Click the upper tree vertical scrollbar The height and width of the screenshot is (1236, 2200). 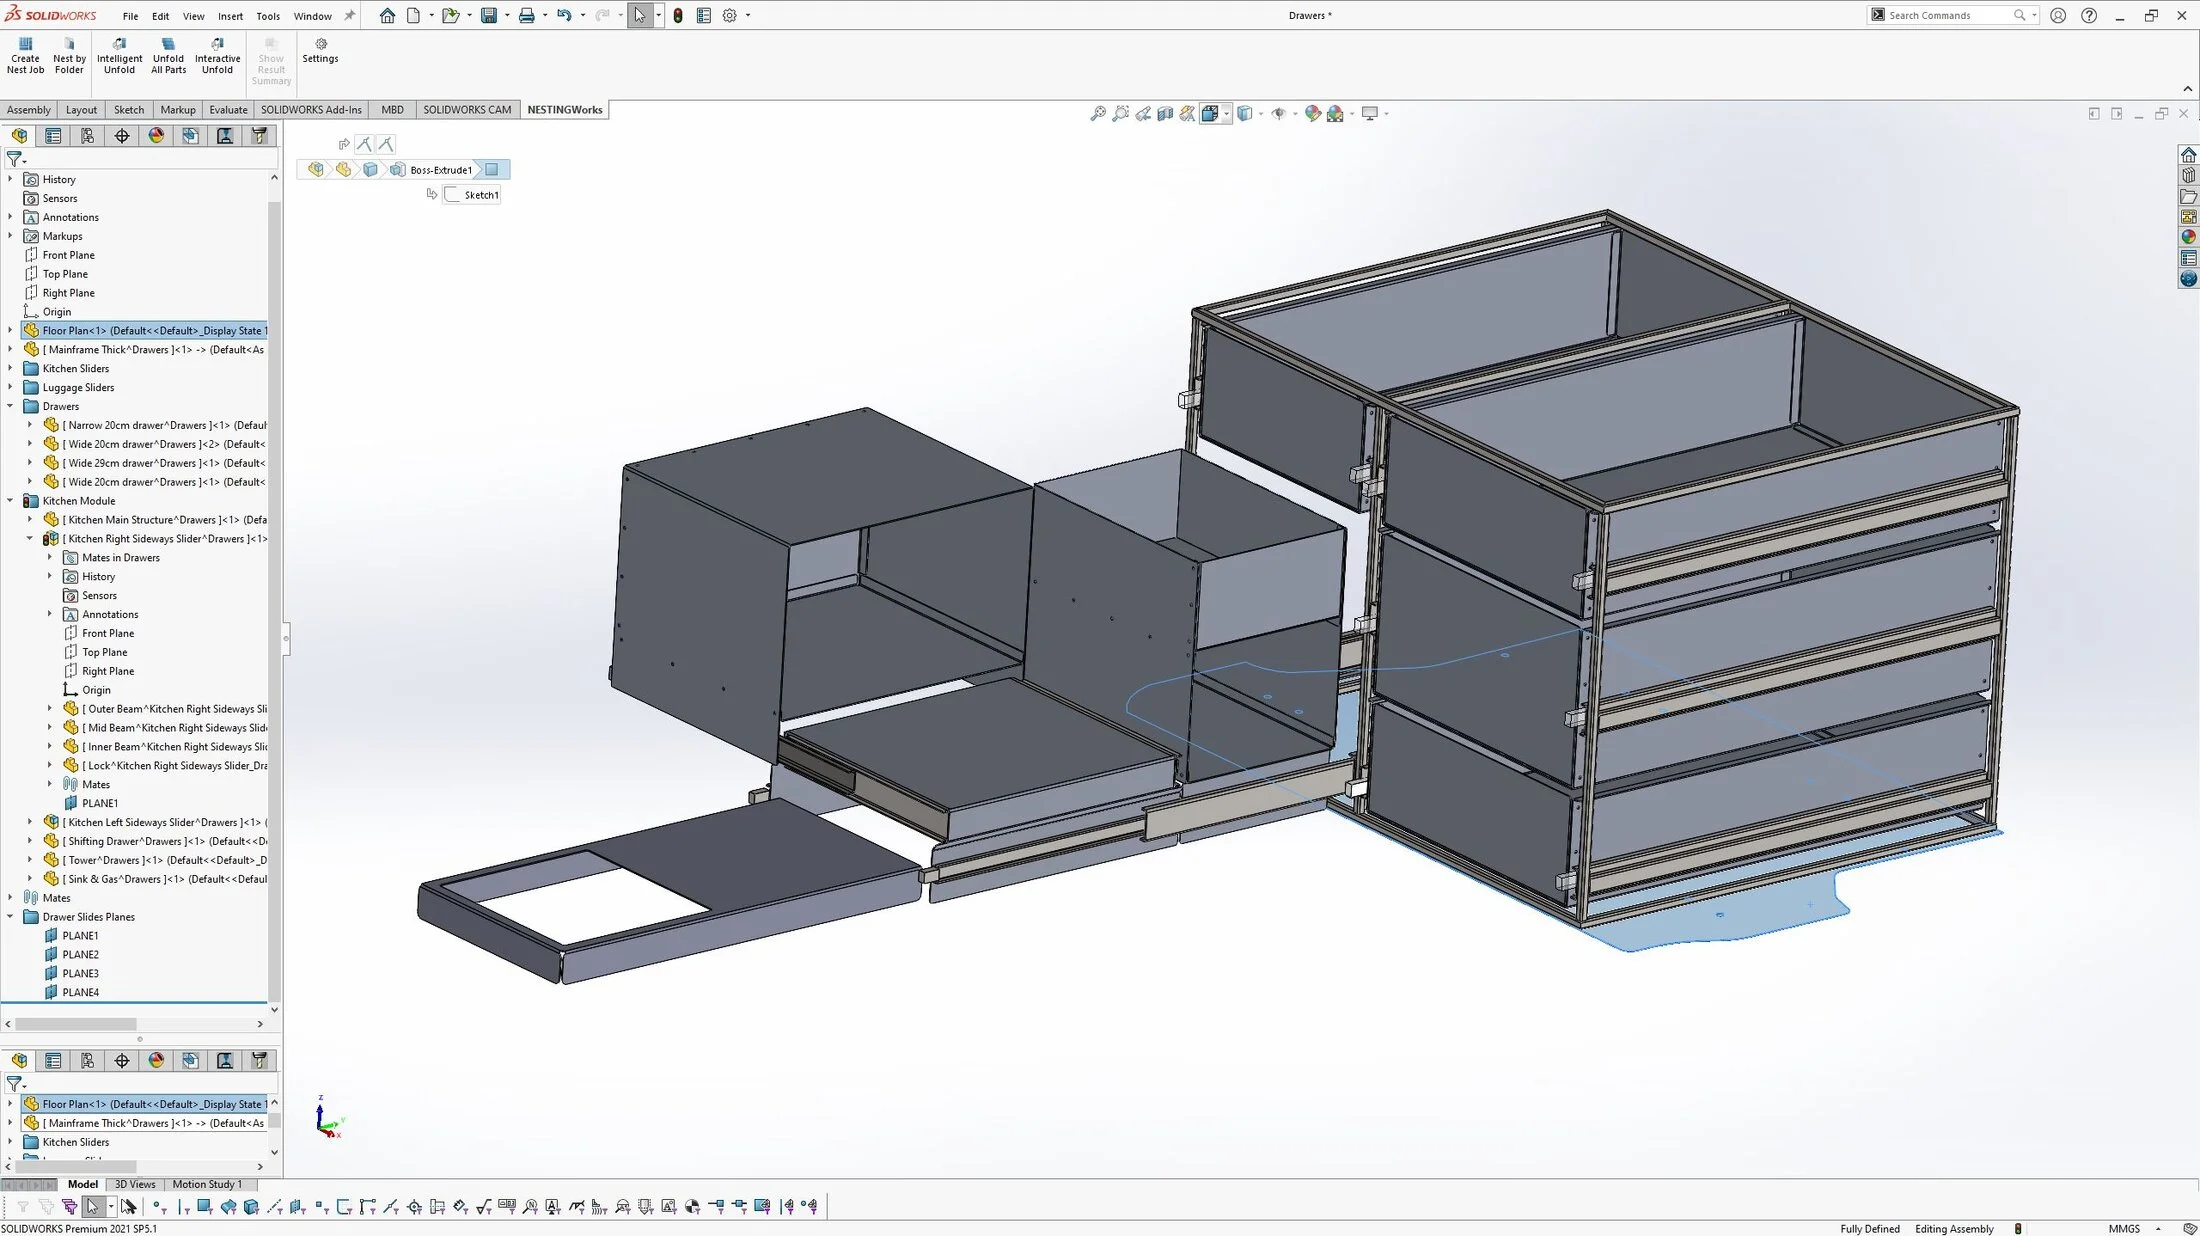(x=274, y=600)
